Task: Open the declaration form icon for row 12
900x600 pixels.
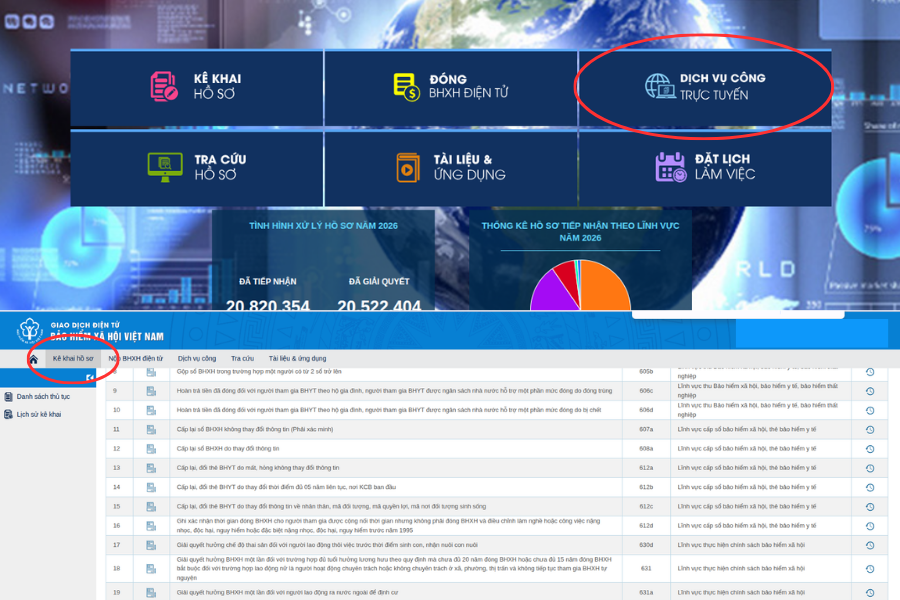Action: click(x=151, y=449)
